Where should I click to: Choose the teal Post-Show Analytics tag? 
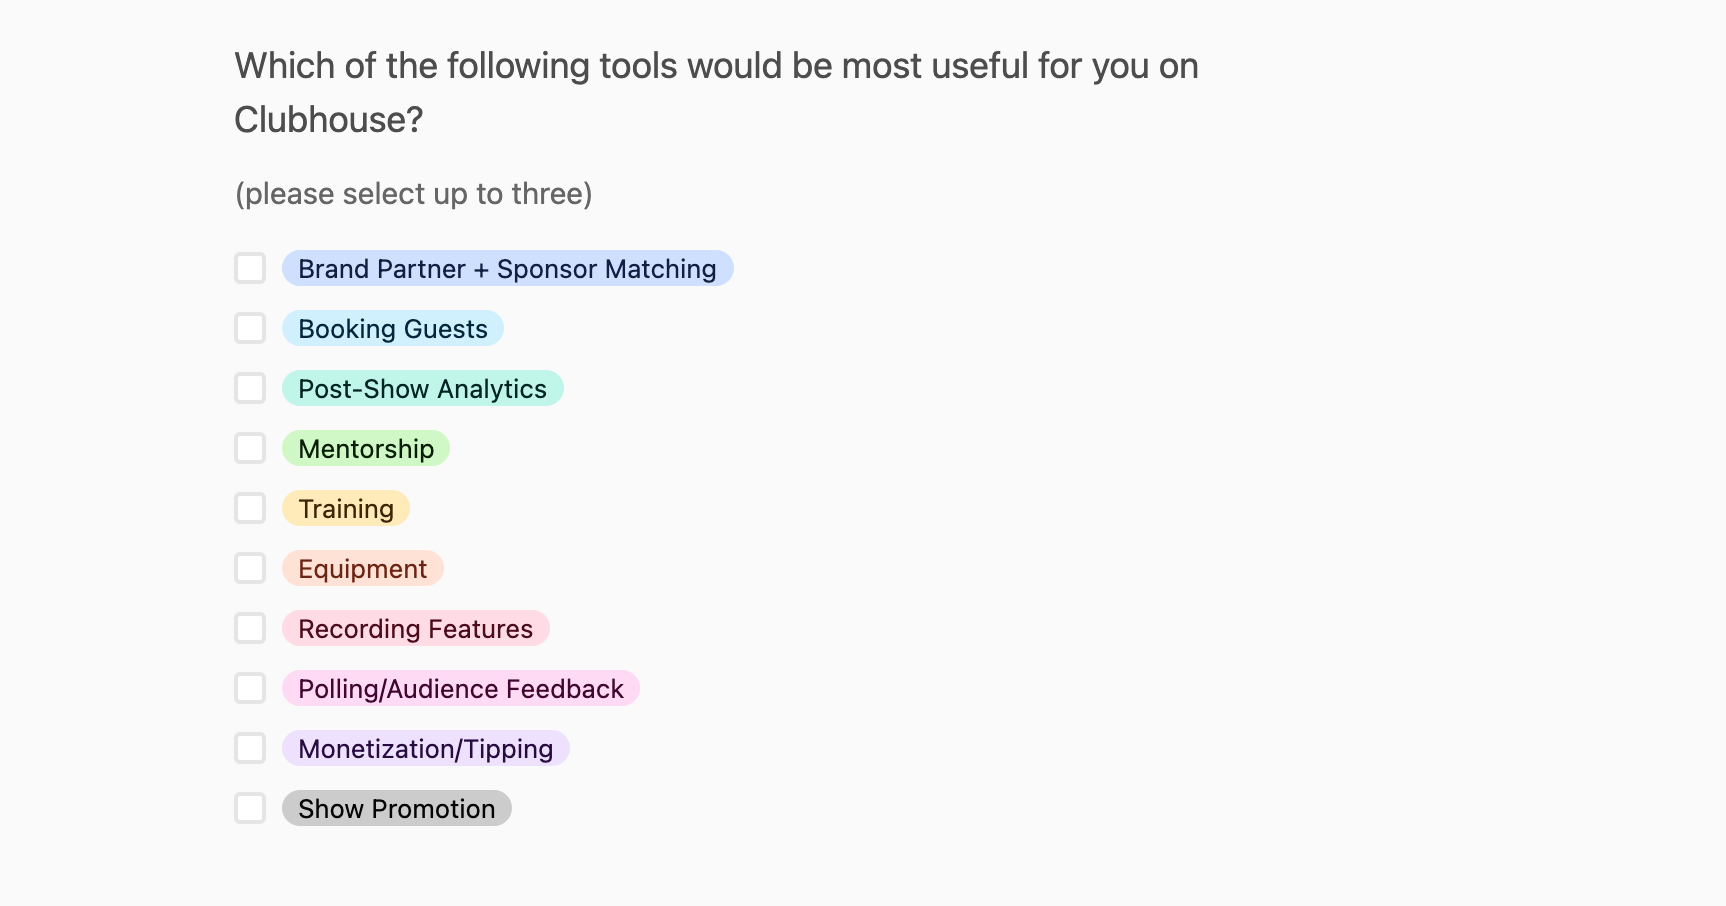click(x=423, y=388)
